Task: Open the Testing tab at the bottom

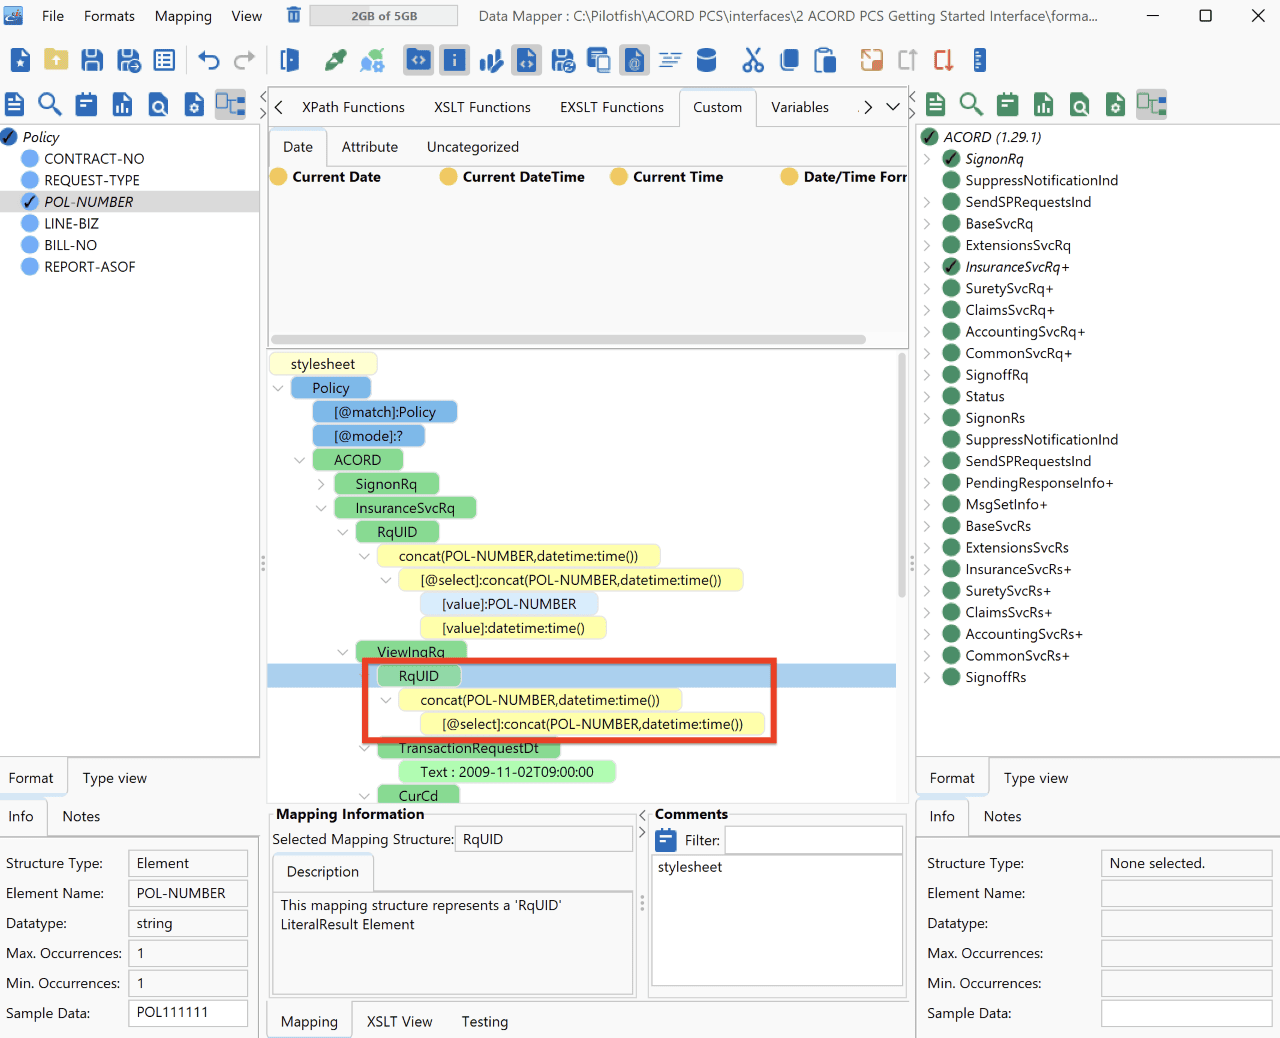Action: 485,1021
